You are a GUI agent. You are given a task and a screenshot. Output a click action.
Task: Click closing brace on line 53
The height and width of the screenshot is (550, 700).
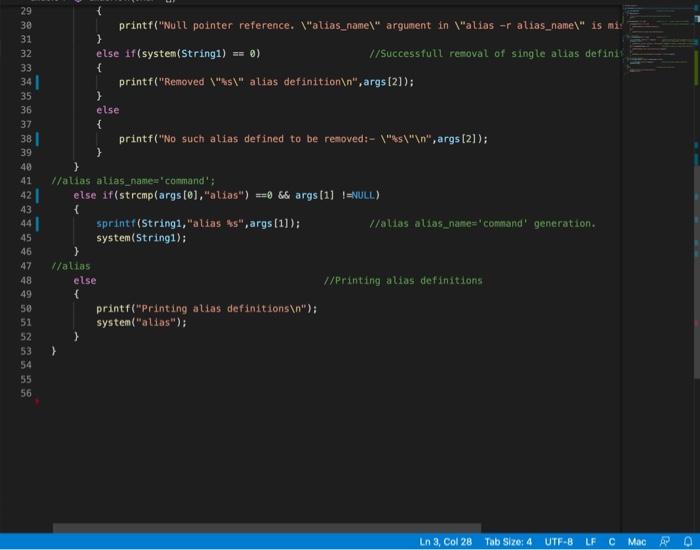(54, 351)
